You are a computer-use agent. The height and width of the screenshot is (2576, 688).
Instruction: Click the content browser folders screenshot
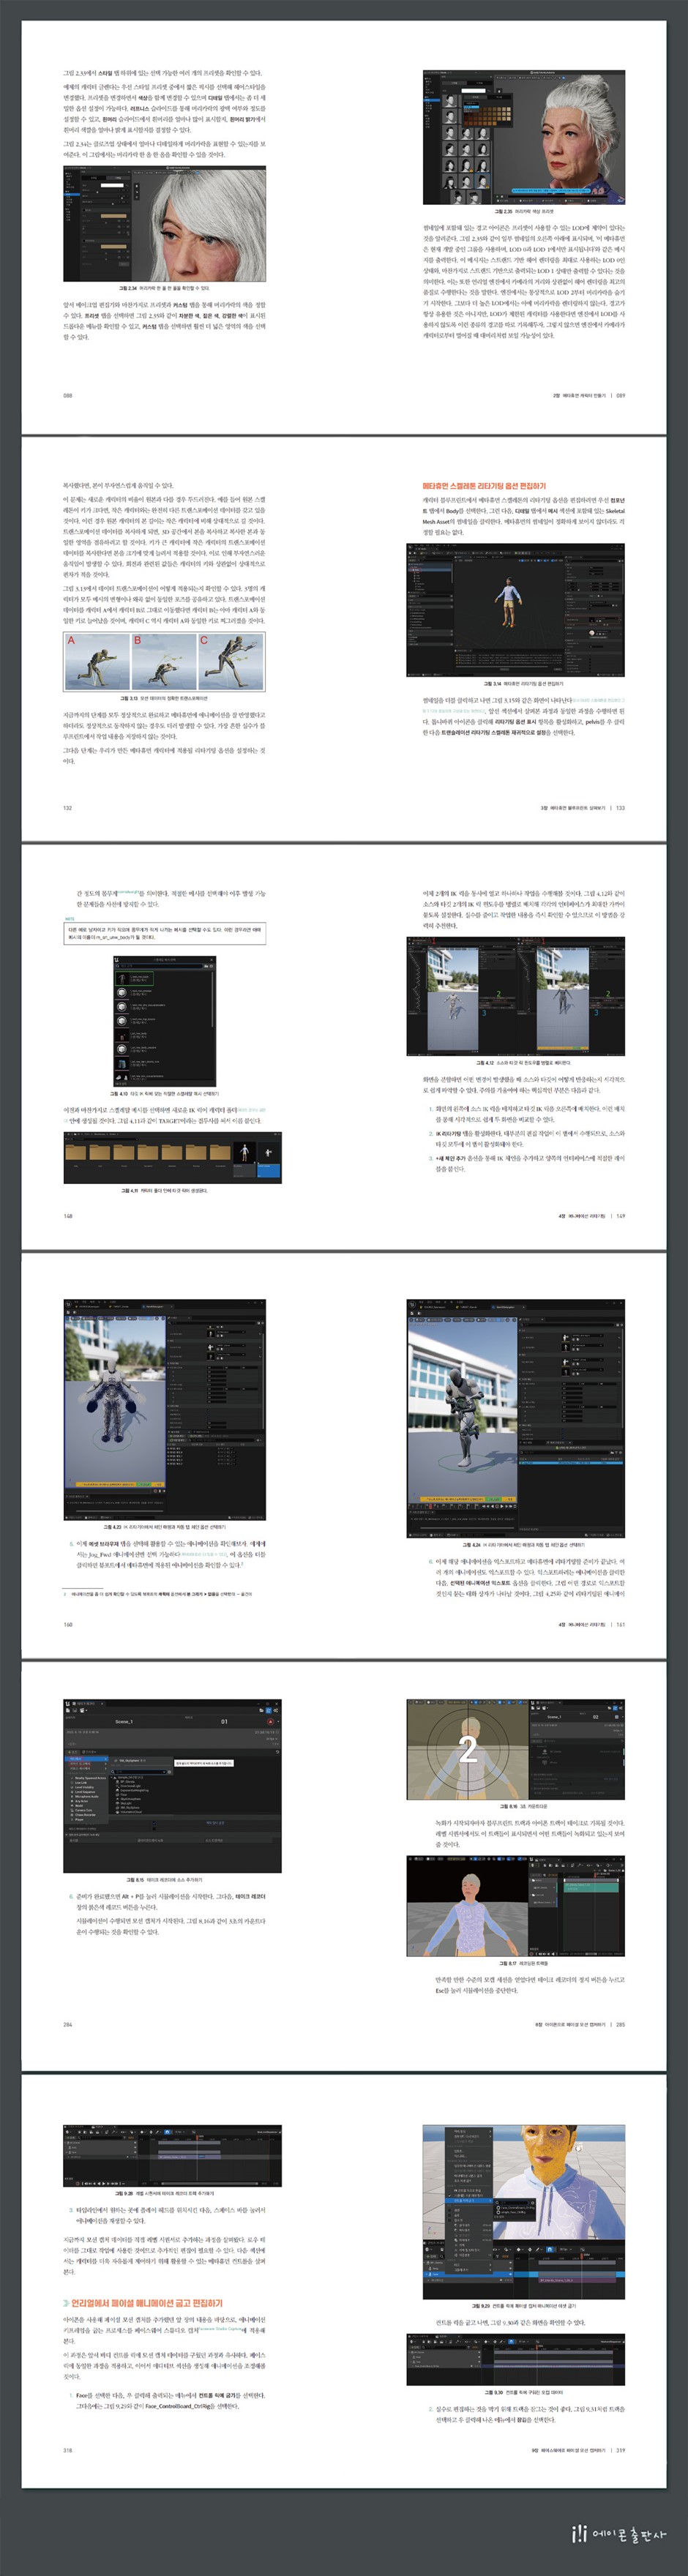tap(172, 1158)
